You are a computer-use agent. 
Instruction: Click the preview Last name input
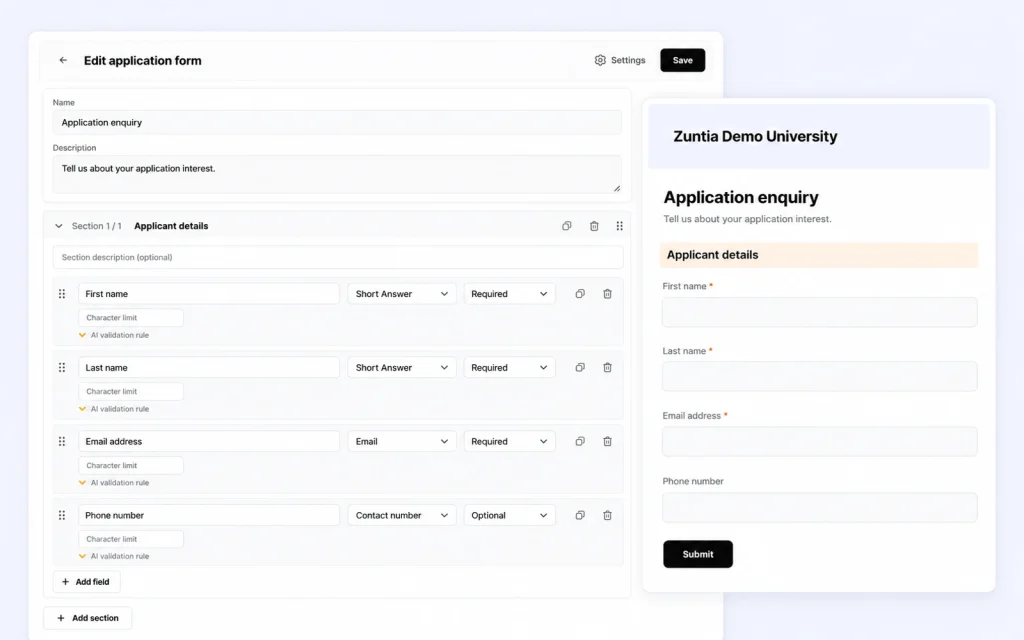(x=820, y=377)
